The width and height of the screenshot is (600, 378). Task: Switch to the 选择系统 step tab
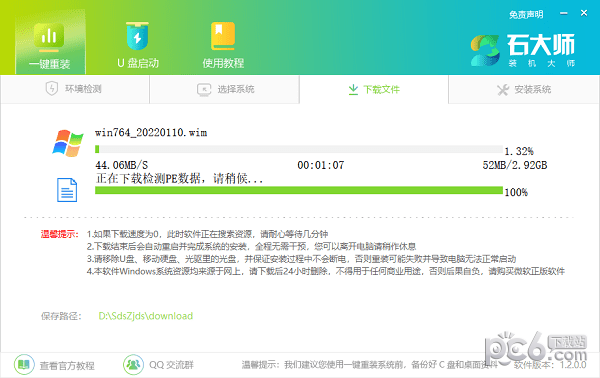[225, 90]
